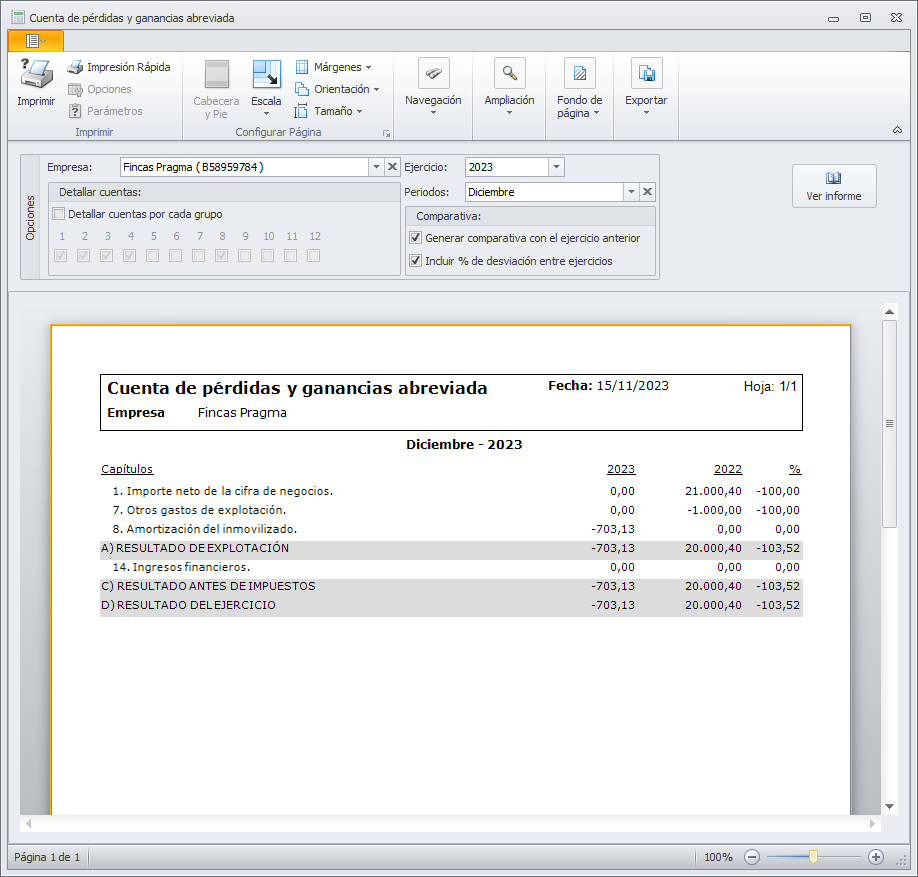
Task: Click the Exportar document icon
Action: 646,74
